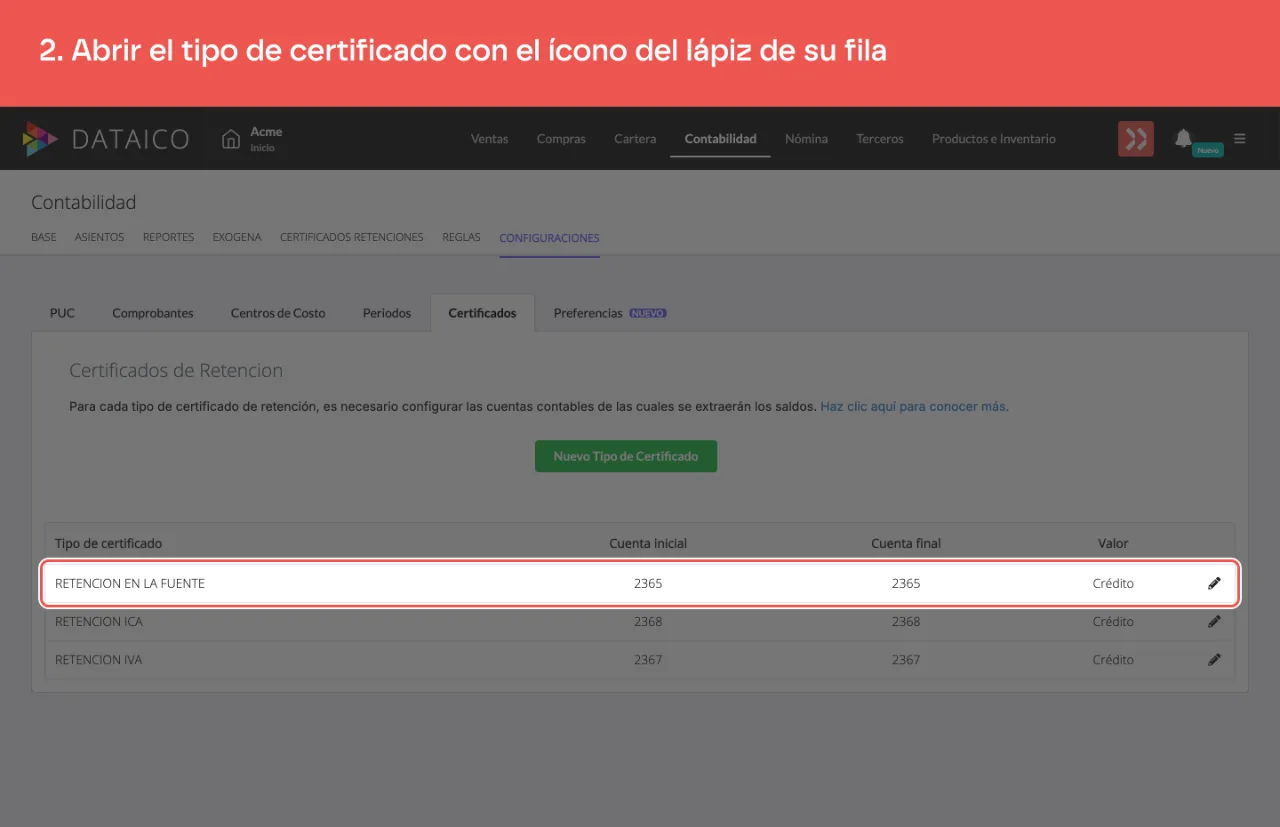Open the hamburger menu icon
The height and width of the screenshot is (827, 1280).
tap(1240, 139)
